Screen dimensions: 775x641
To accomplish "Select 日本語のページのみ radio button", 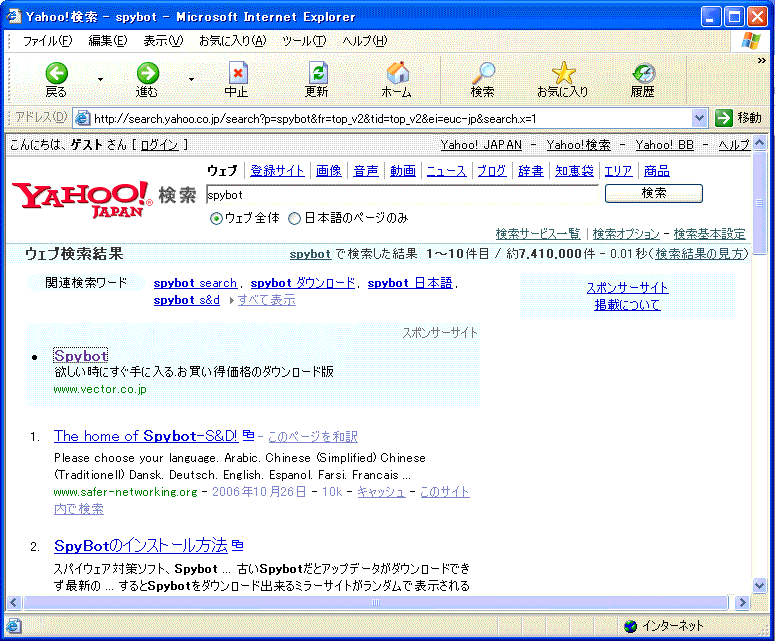I will (295, 218).
